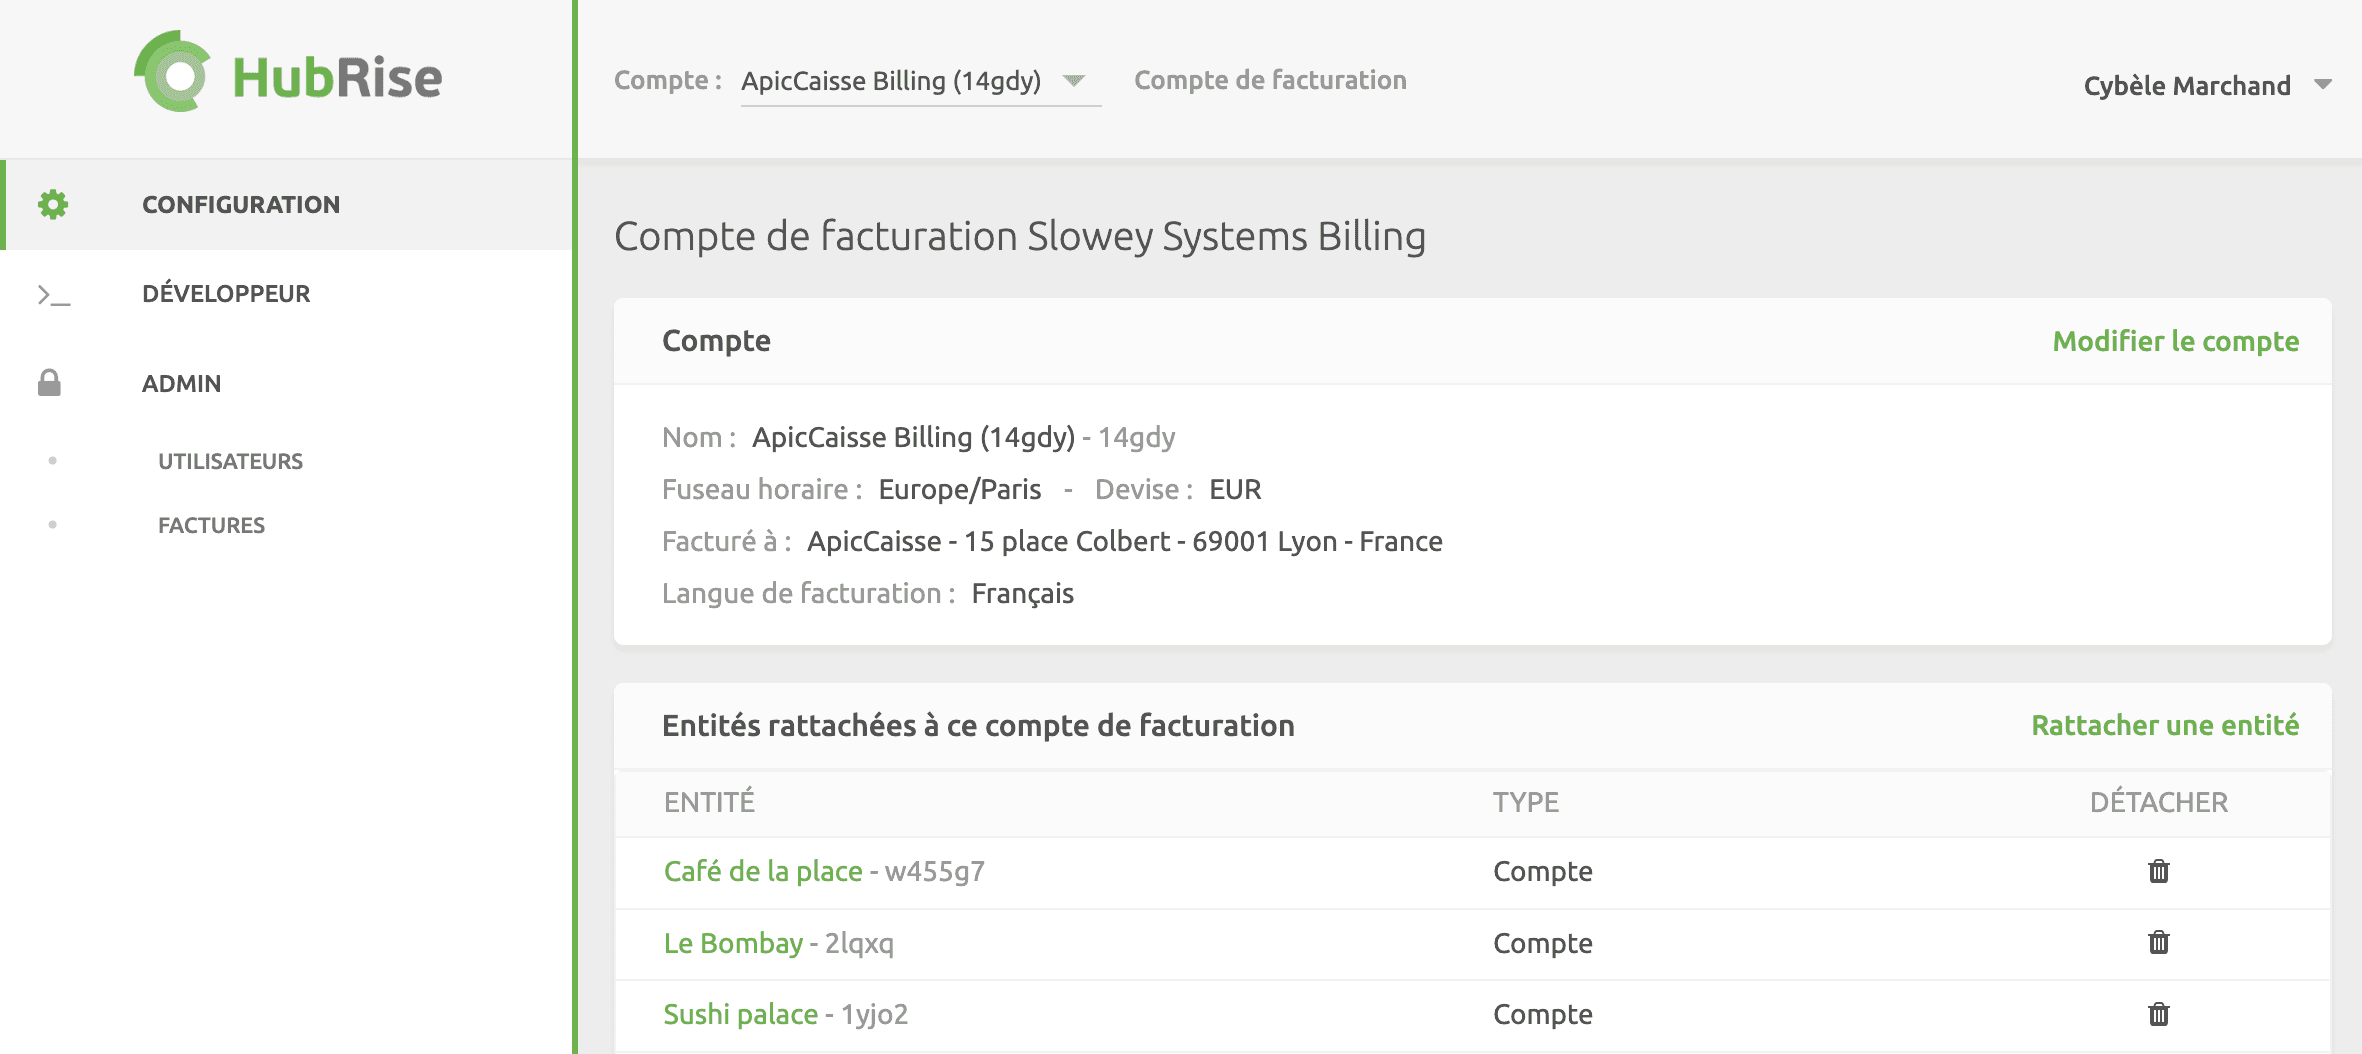This screenshot has width=2362, height=1054.
Task: Click the Europe/Paris time zone value
Action: coord(960,489)
